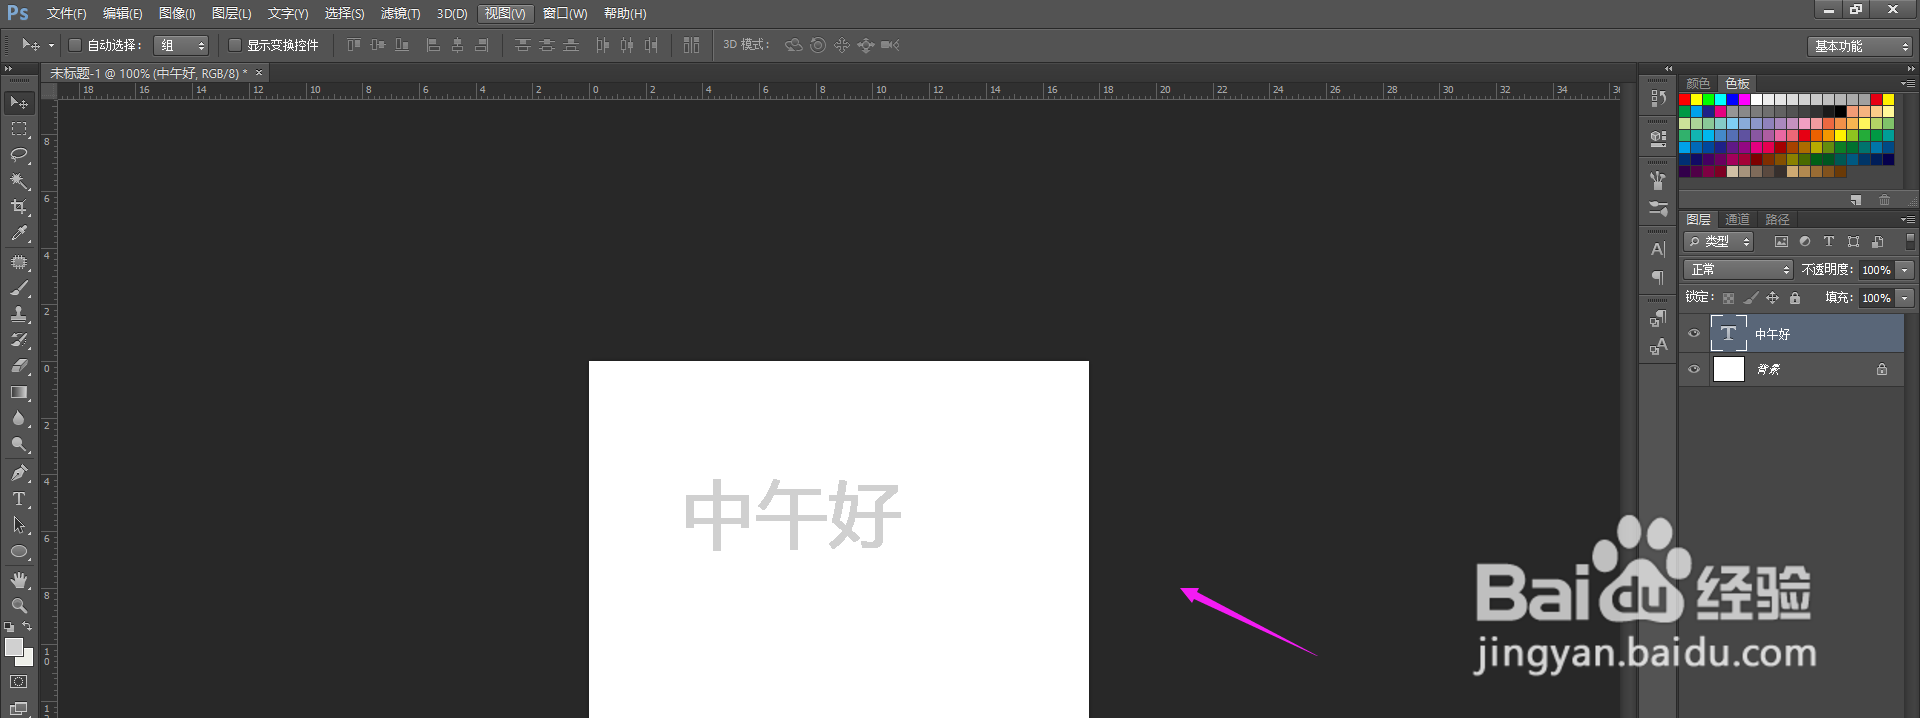The width and height of the screenshot is (1920, 718).
Task: Select the Magic Wand tool
Action: [x=19, y=181]
